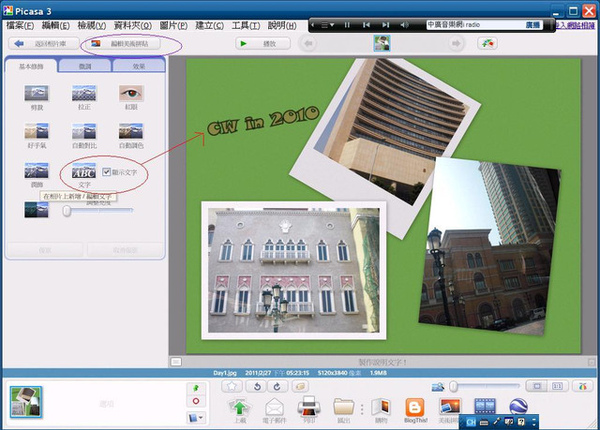Image resolution: width=600 pixels, height=430 pixels.
Task: Click the green pin Hold icon
Action: click(196, 388)
